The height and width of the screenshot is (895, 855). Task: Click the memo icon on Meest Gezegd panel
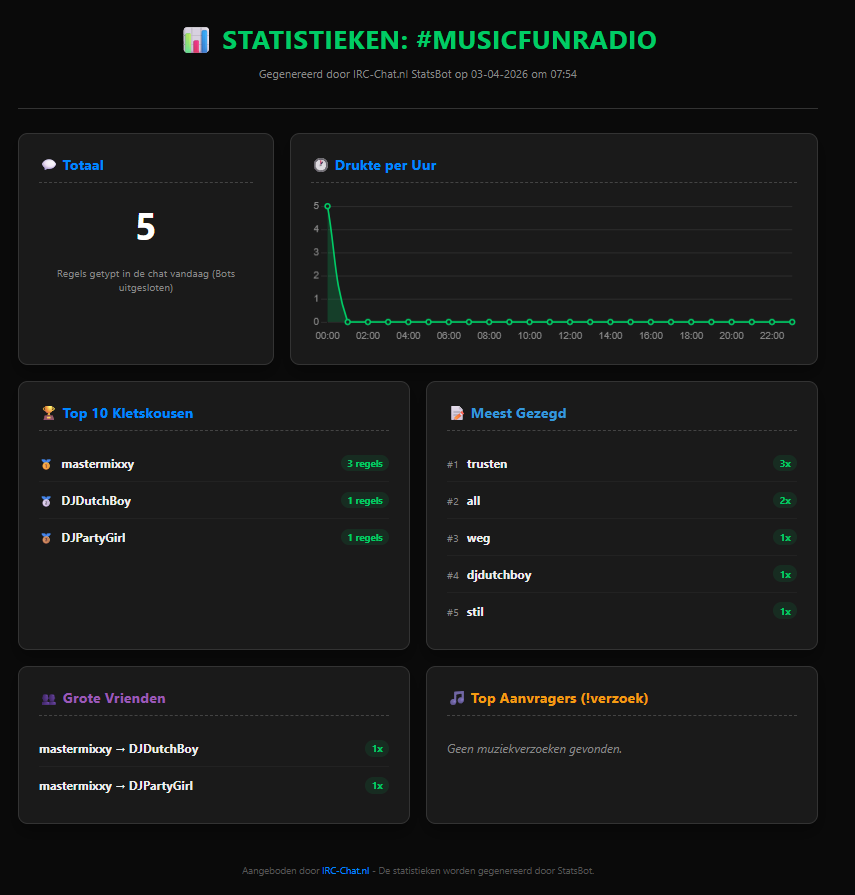(x=457, y=412)
